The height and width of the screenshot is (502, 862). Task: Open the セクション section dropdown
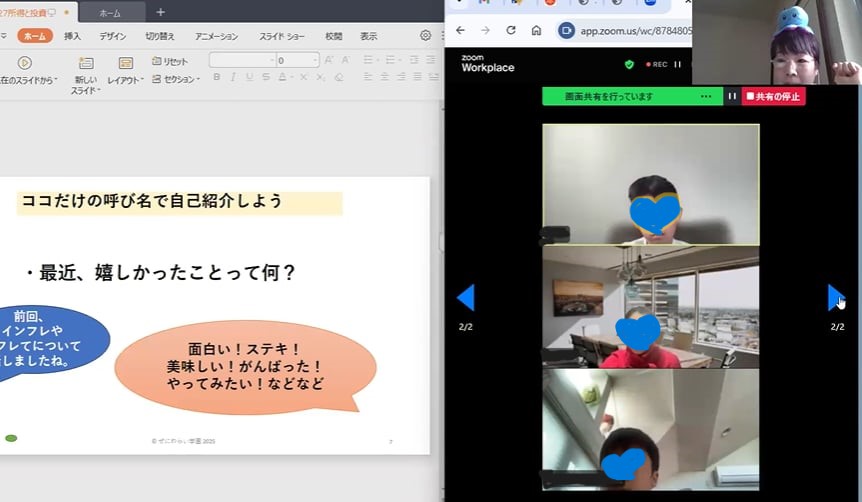(x=180, y=79)
